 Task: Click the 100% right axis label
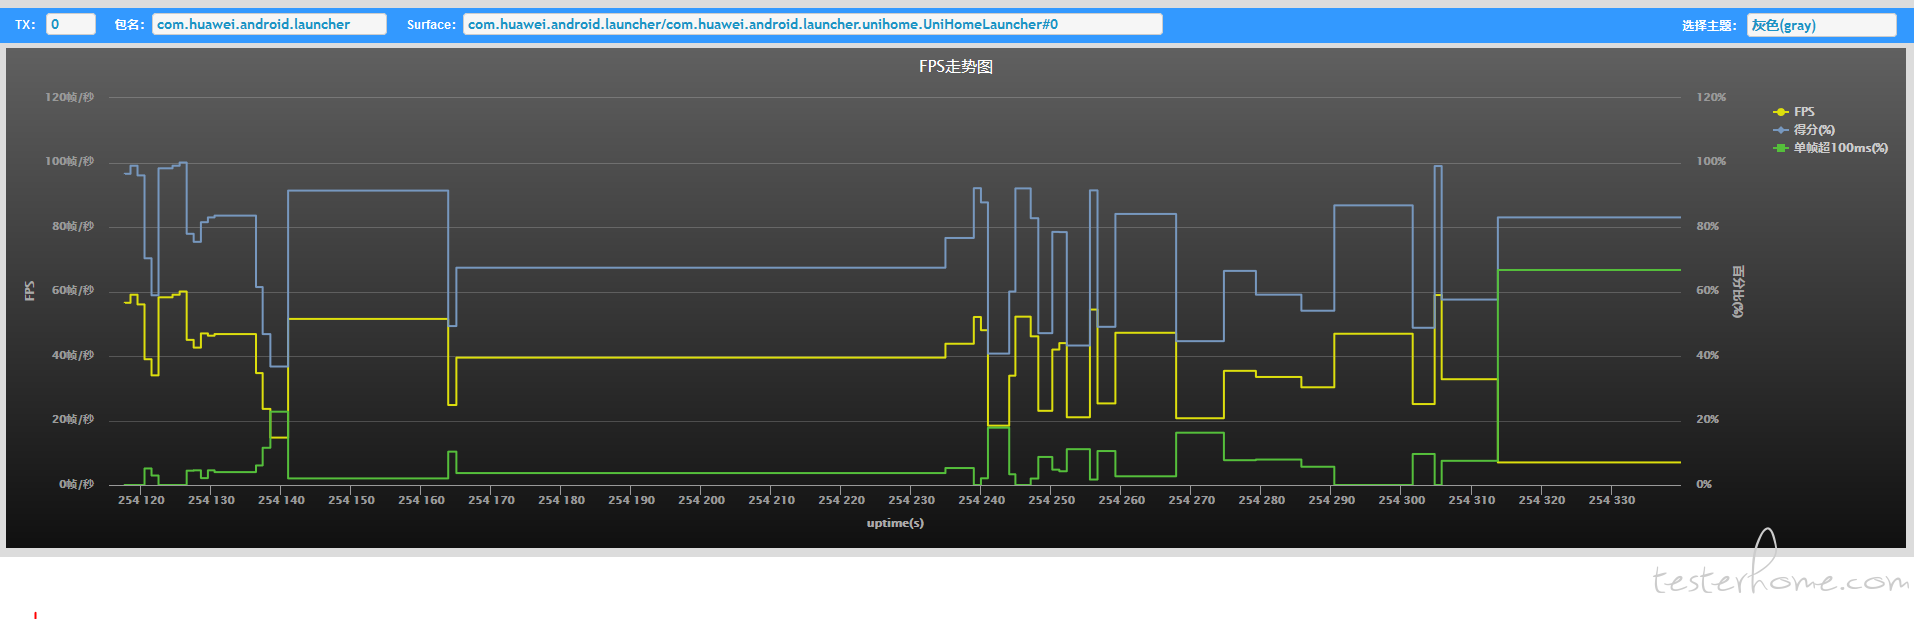coord(1711,161)
